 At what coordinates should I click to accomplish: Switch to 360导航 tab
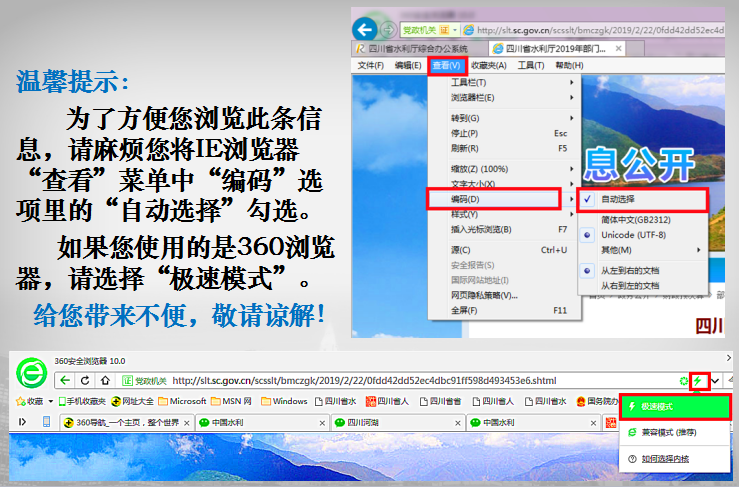point(126,422)
